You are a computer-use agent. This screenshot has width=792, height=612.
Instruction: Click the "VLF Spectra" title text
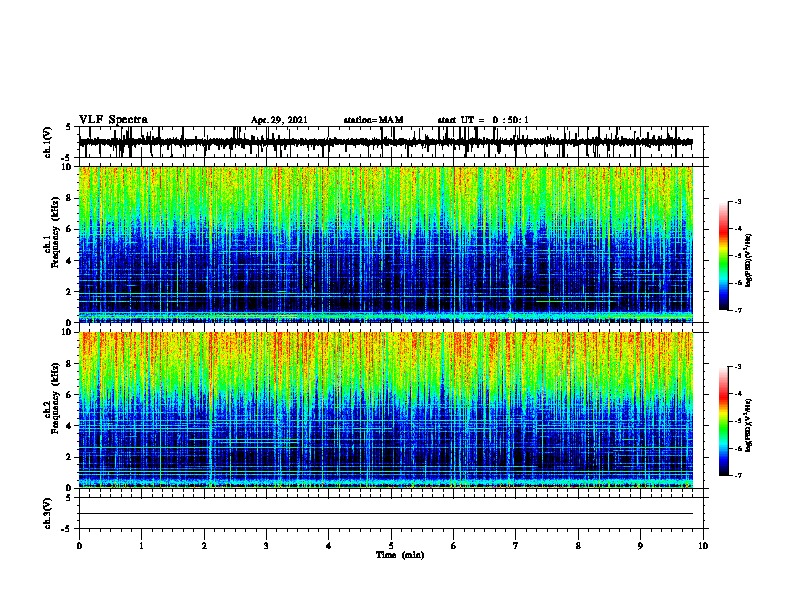[113, 120]
